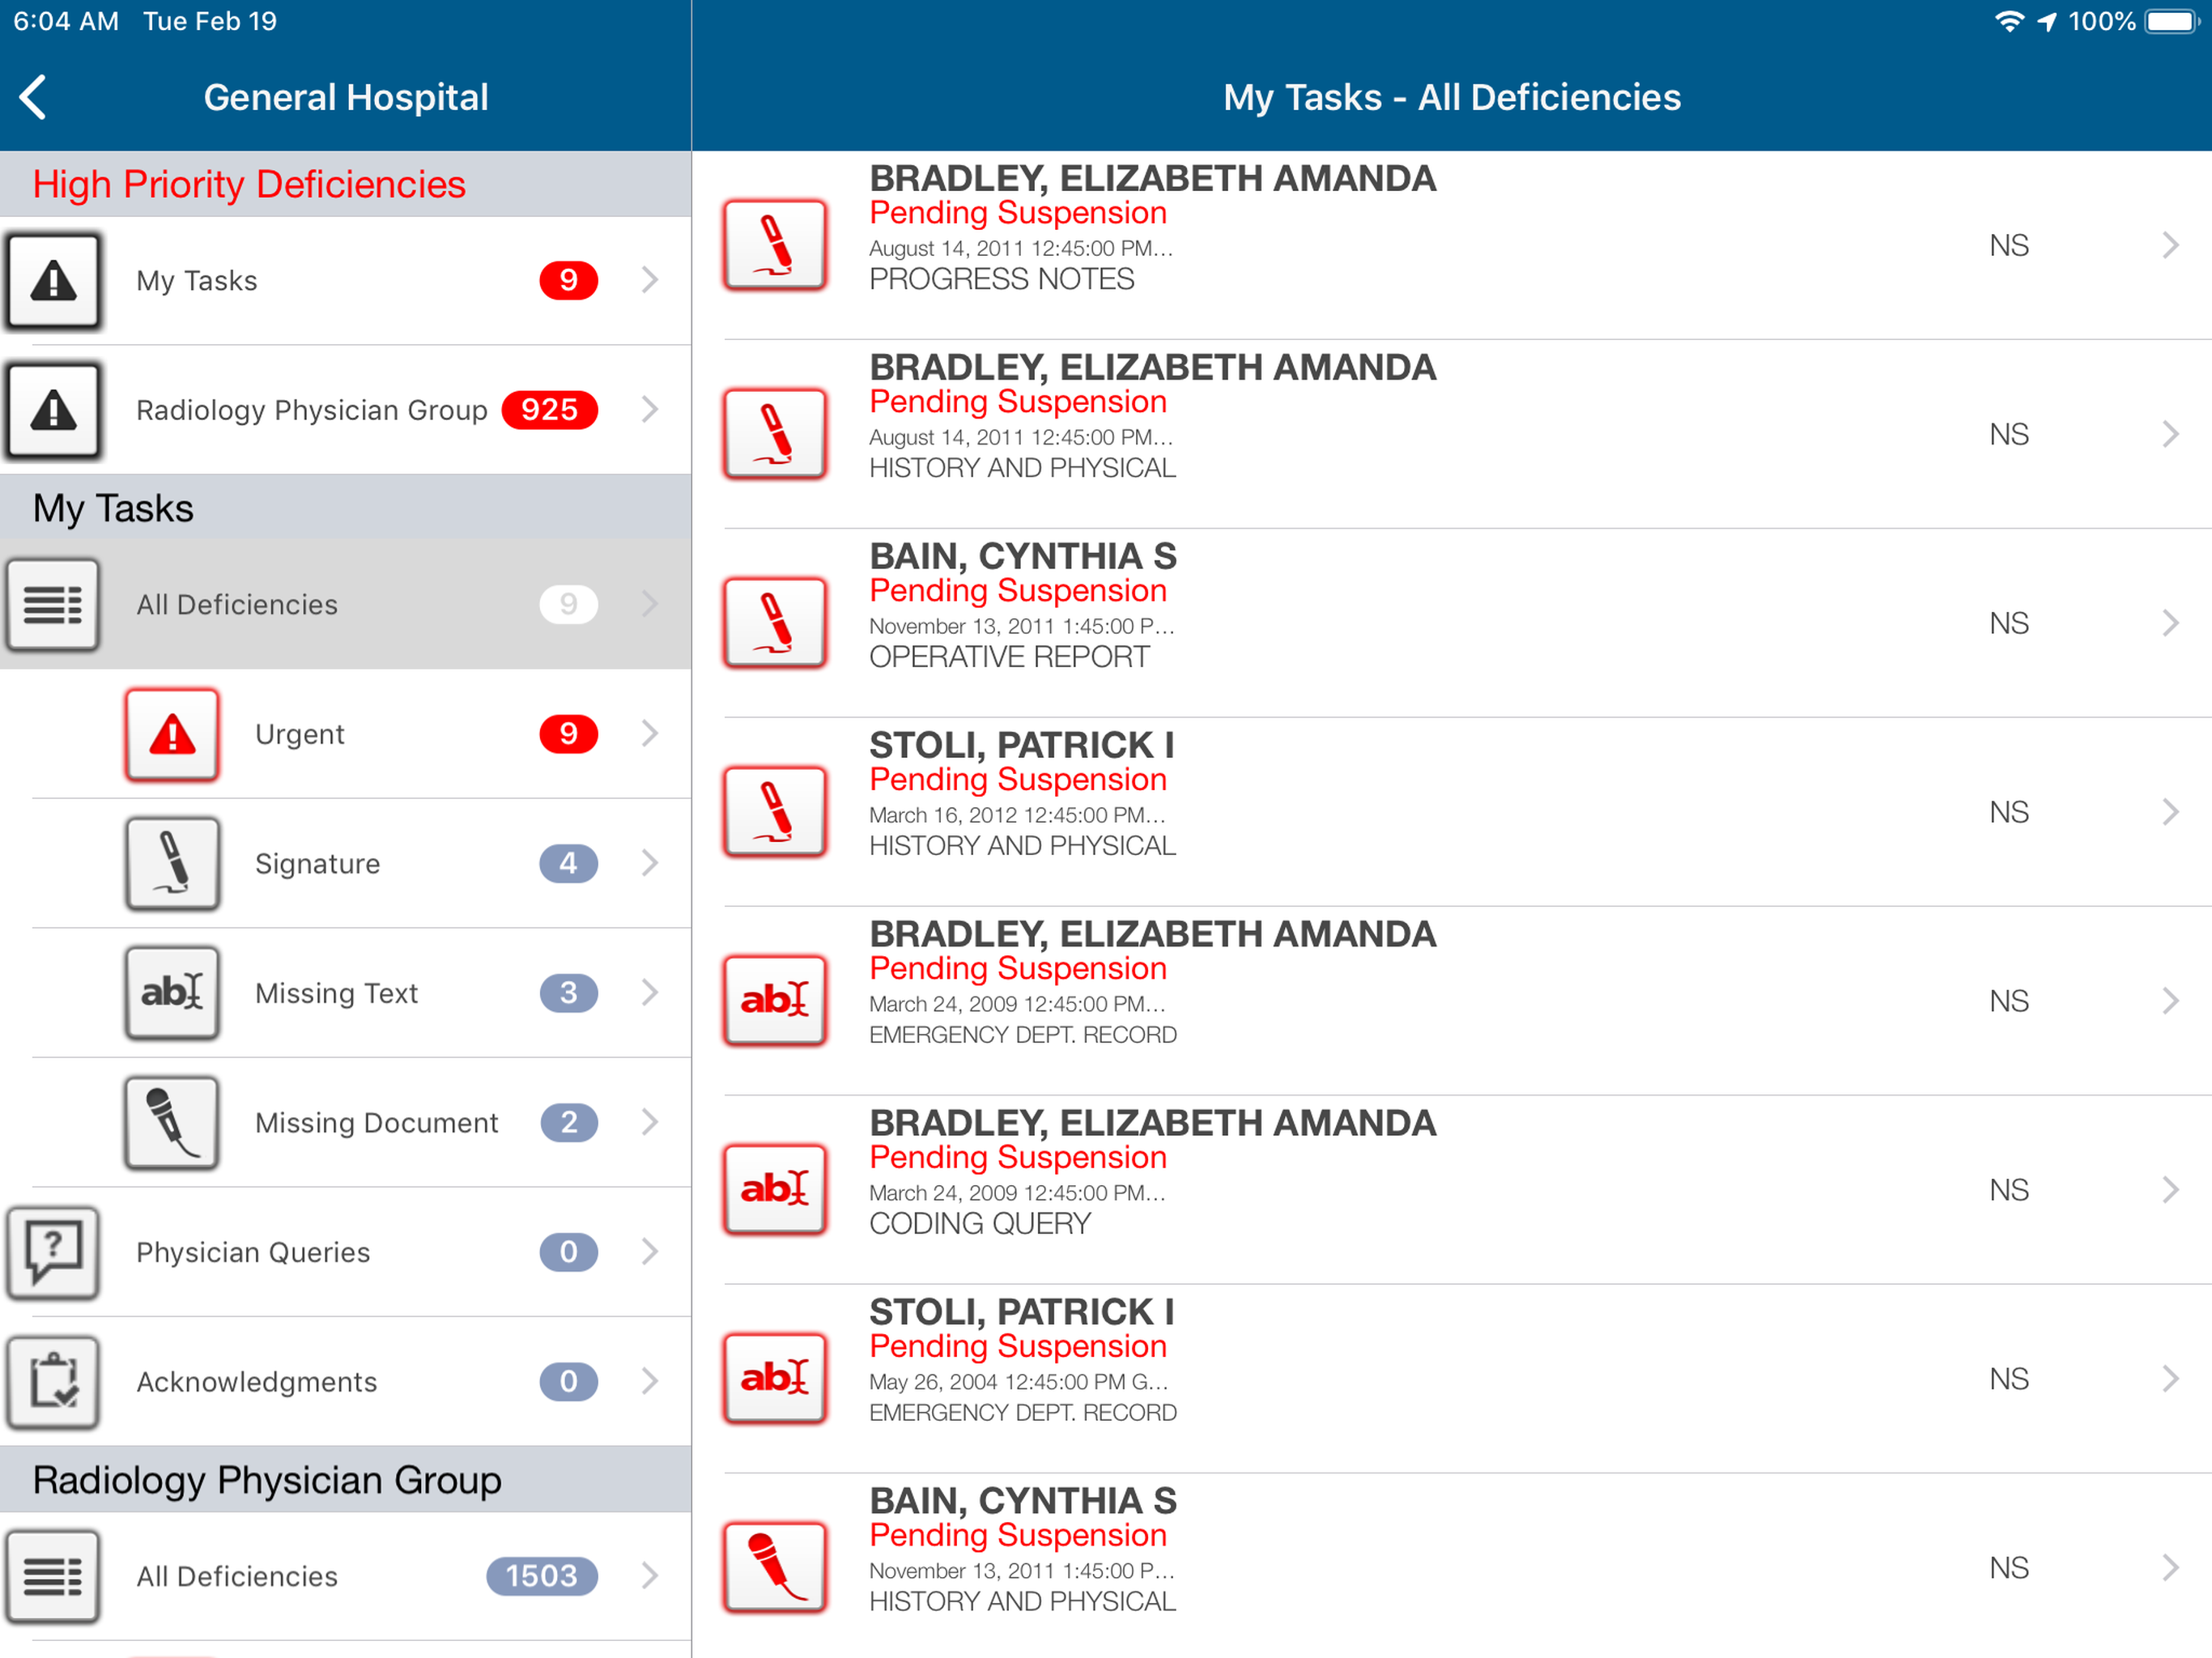
Task: Tap chevron on Bain November 2011 HISTORY AND PHYSICAL row
Action: (x=2170, y=1568)
